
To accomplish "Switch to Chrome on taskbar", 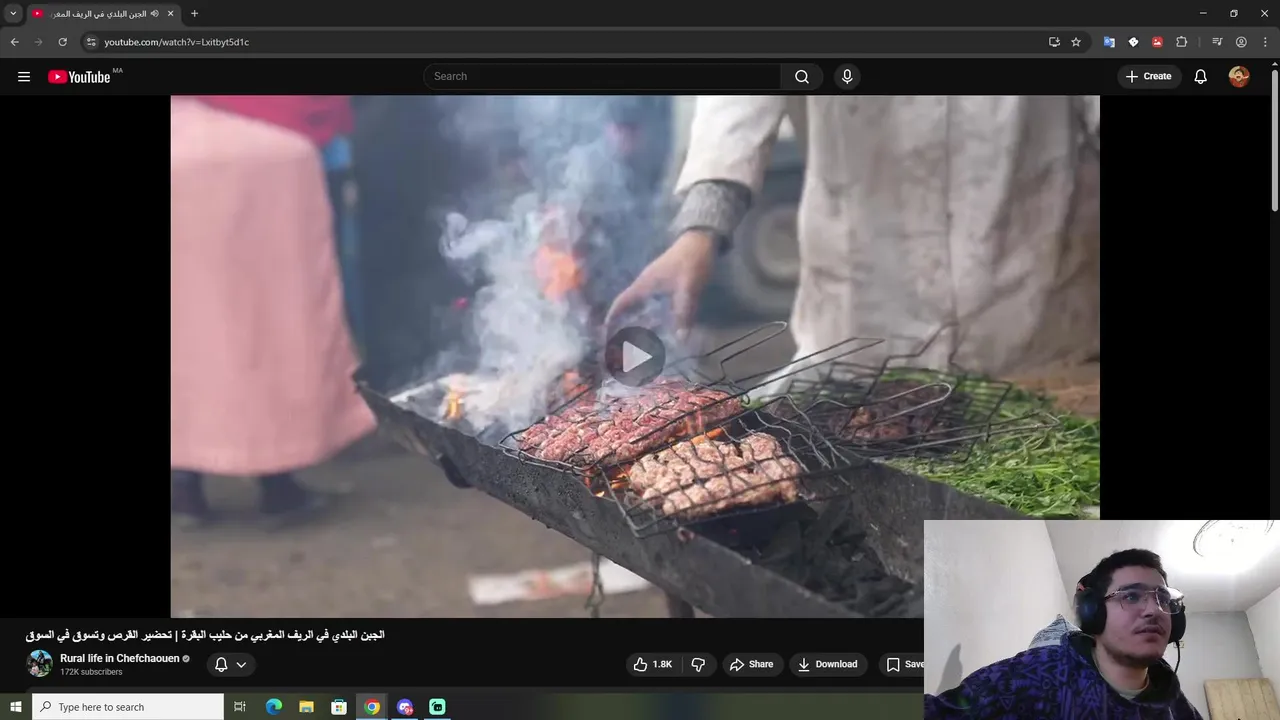I will click(x=372, y=707).
